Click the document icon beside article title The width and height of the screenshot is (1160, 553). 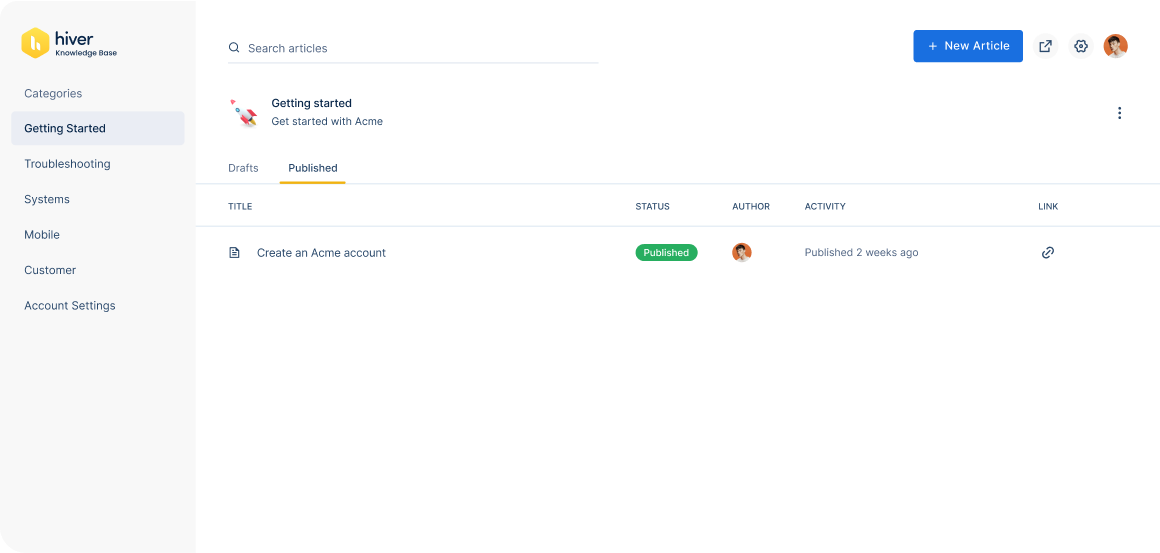pos(235,253)
